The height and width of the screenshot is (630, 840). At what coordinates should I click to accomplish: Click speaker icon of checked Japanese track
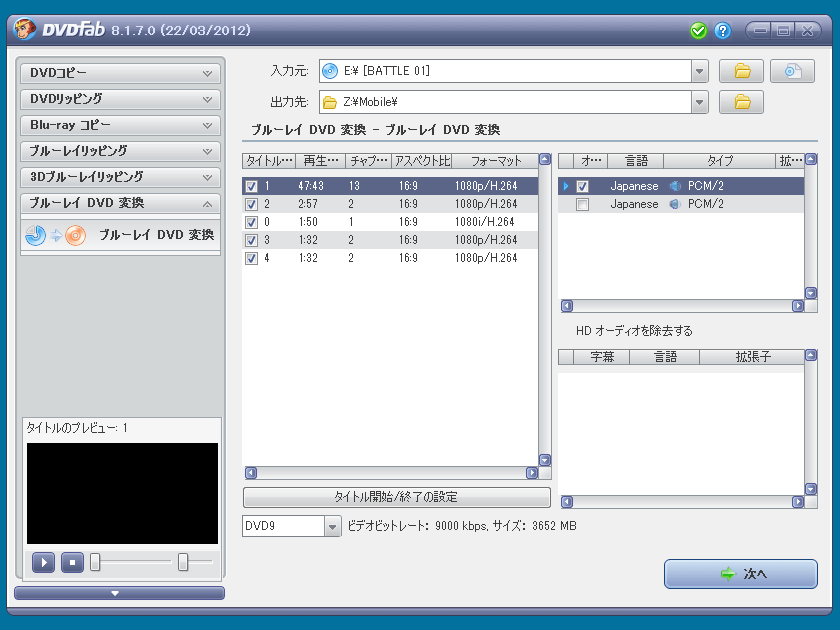675,186
